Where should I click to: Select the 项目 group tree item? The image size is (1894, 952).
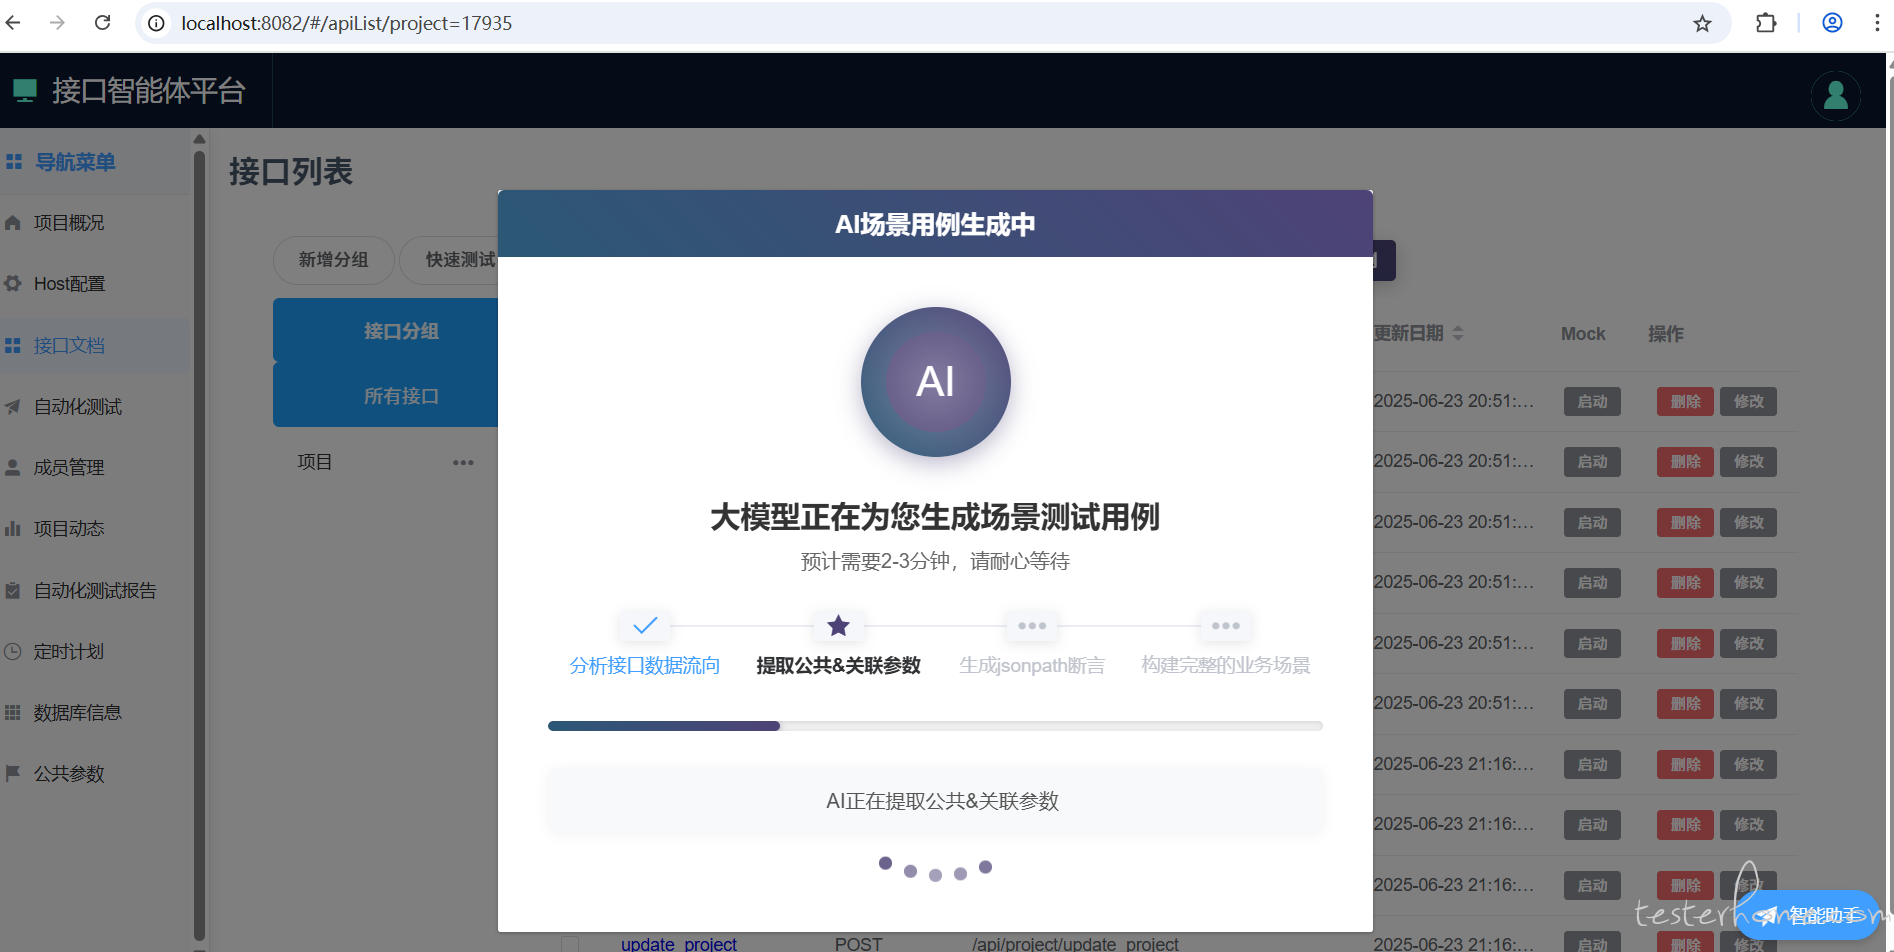(x=315, y=462)
